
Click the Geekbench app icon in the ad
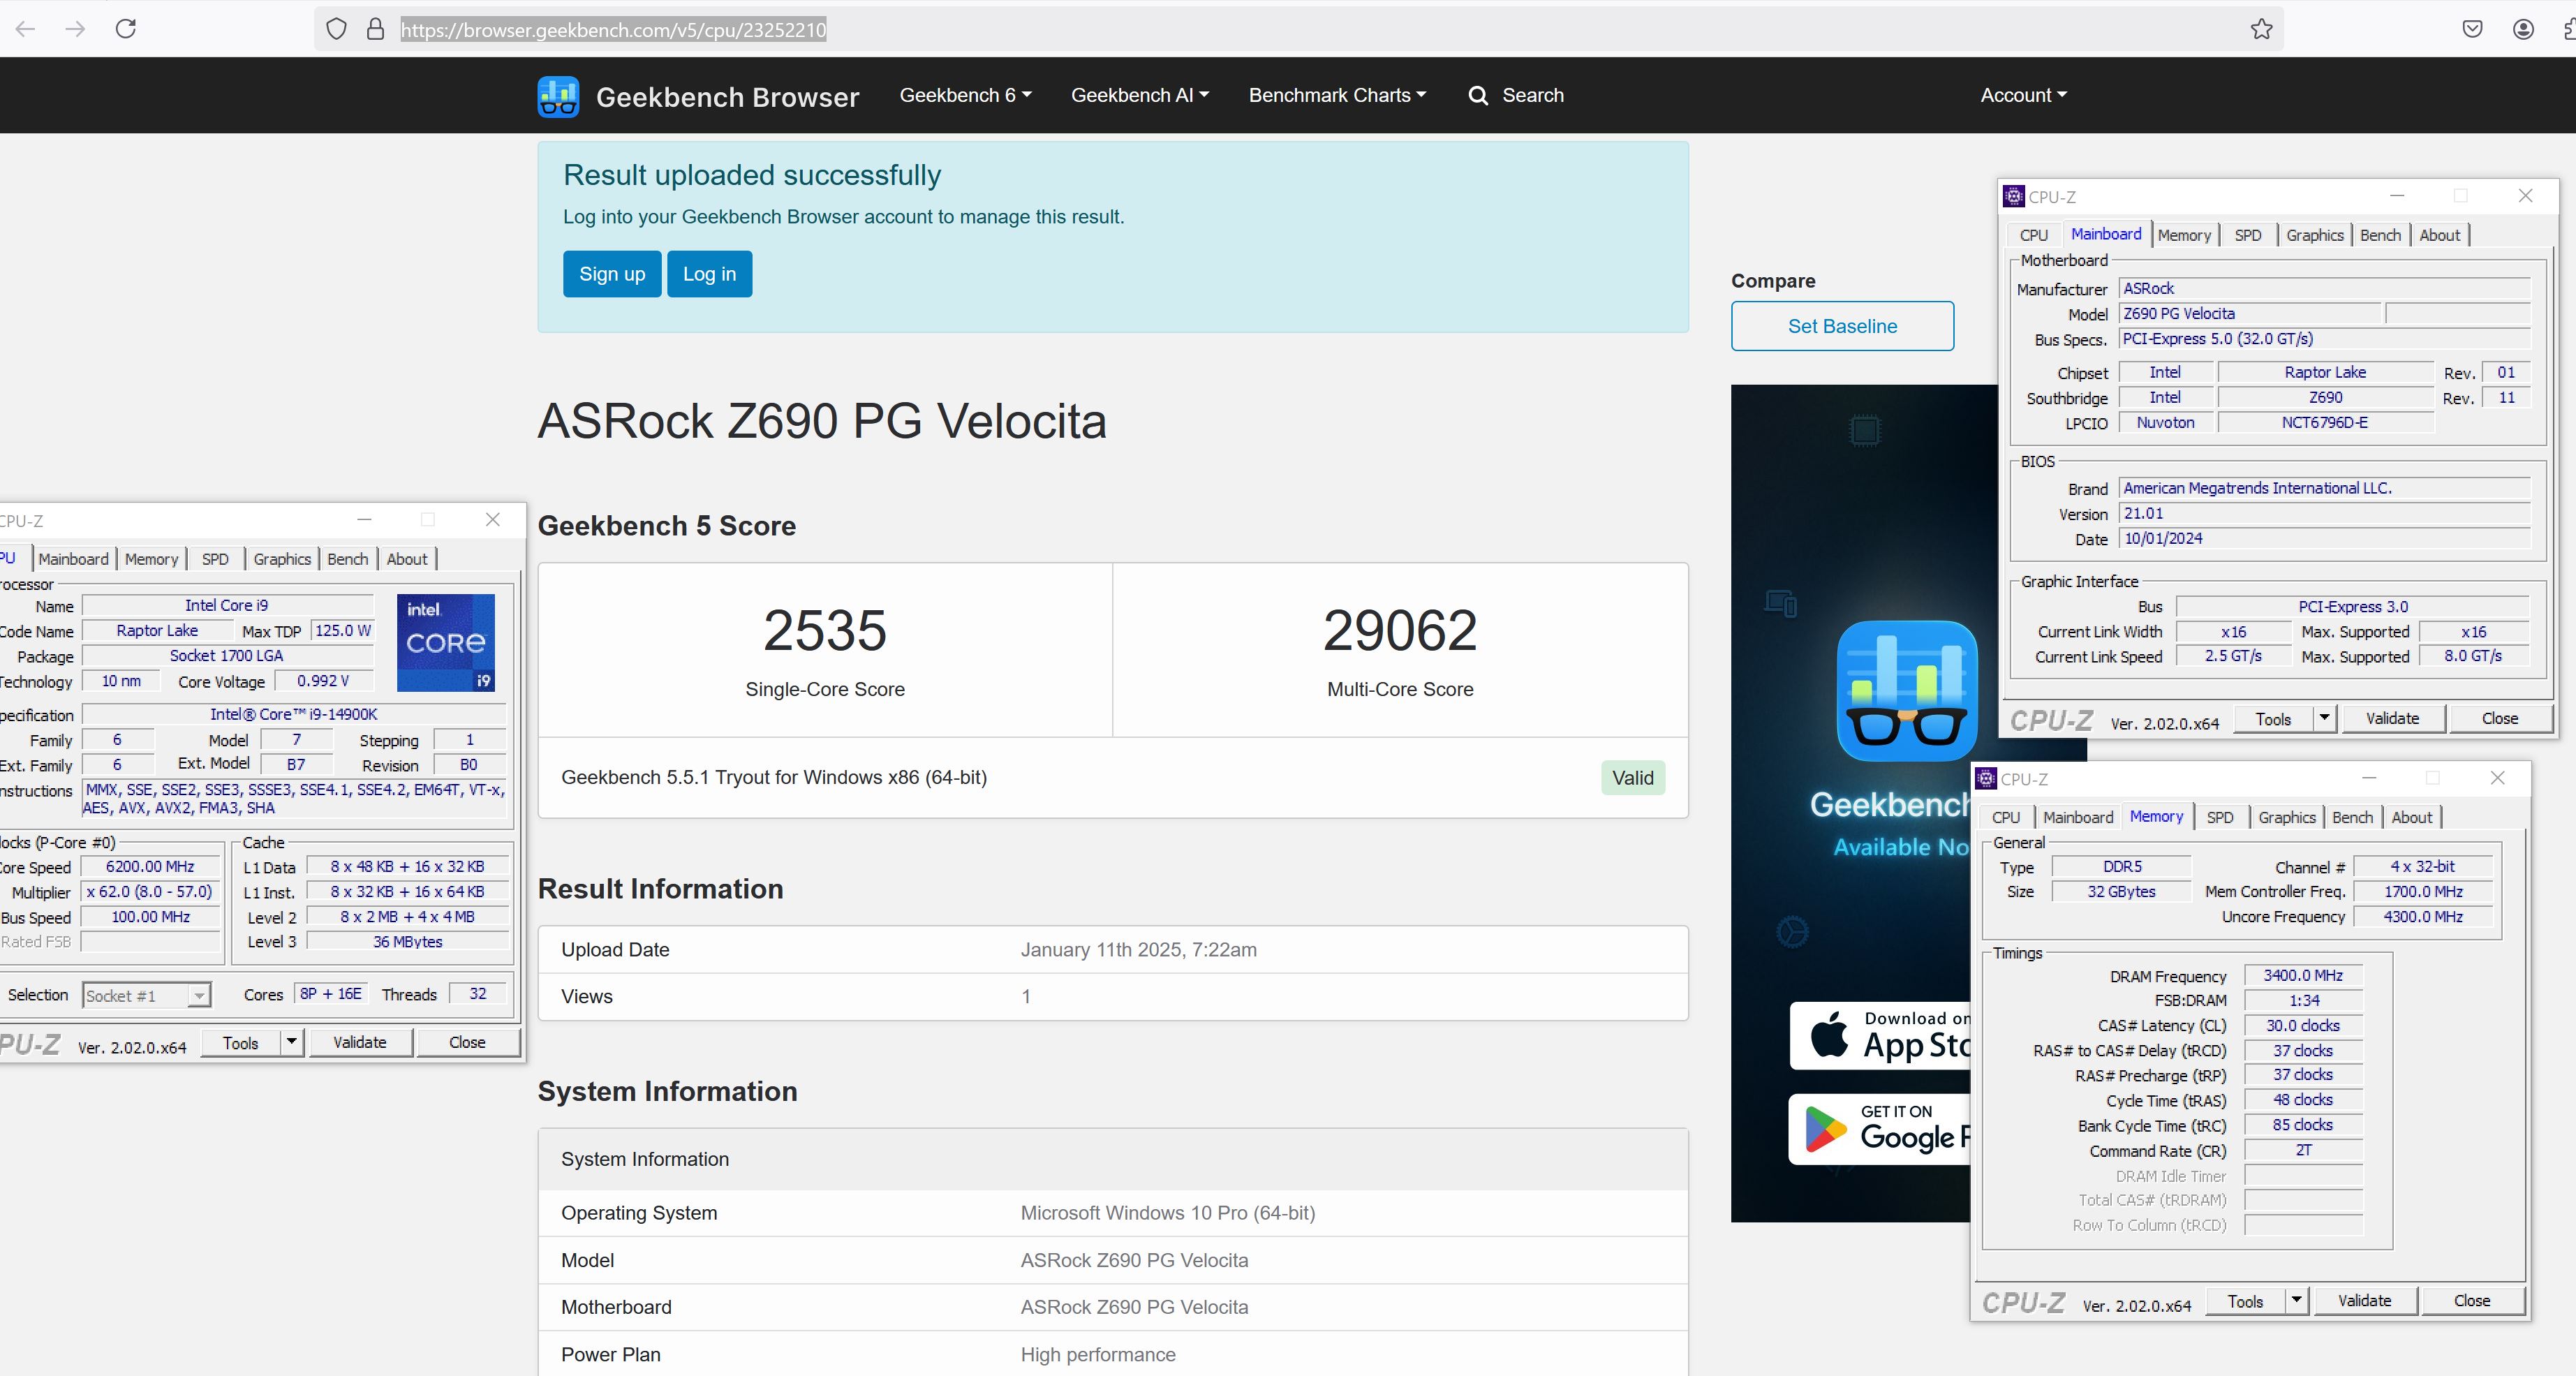[1906, 690]
